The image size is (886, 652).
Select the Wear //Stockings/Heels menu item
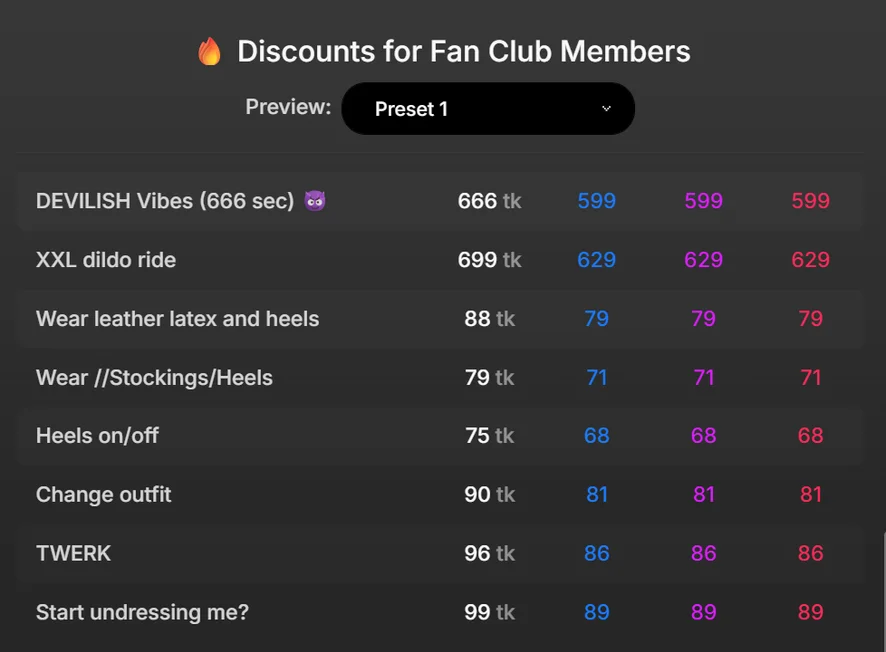tap(154, 378)
